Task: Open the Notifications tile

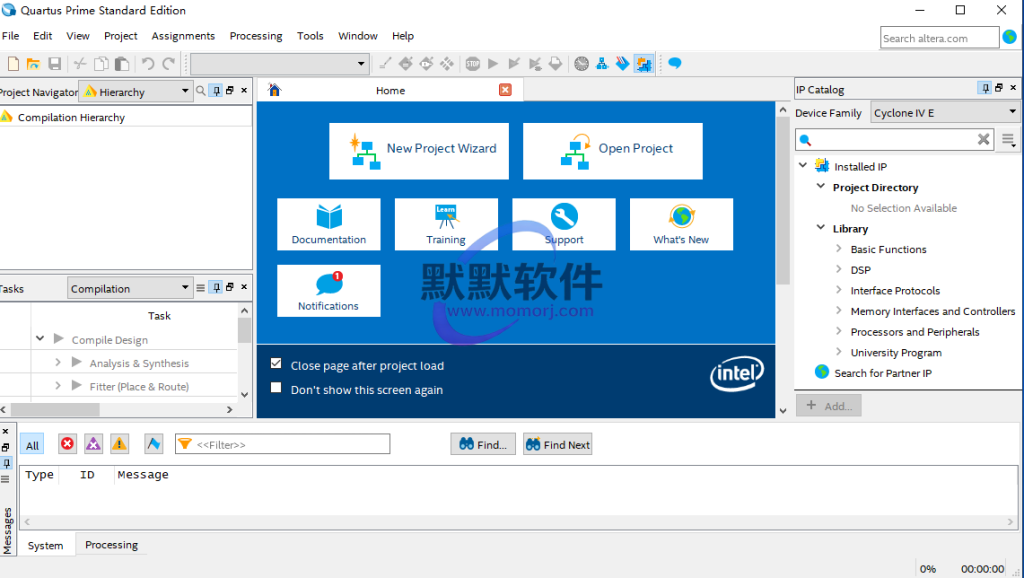Action: tap(328, 291)
